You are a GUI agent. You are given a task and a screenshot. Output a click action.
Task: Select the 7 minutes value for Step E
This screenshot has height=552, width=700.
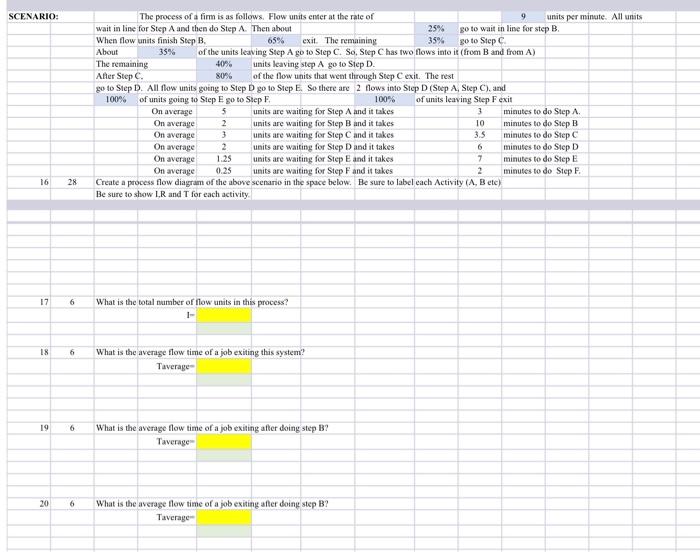coord(480,159)
